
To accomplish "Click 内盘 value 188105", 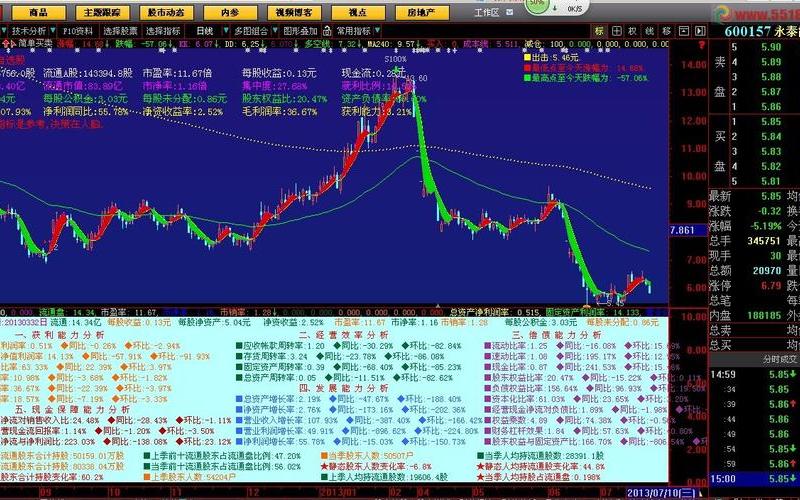I will pyautogui.click(x=764, y=315).
